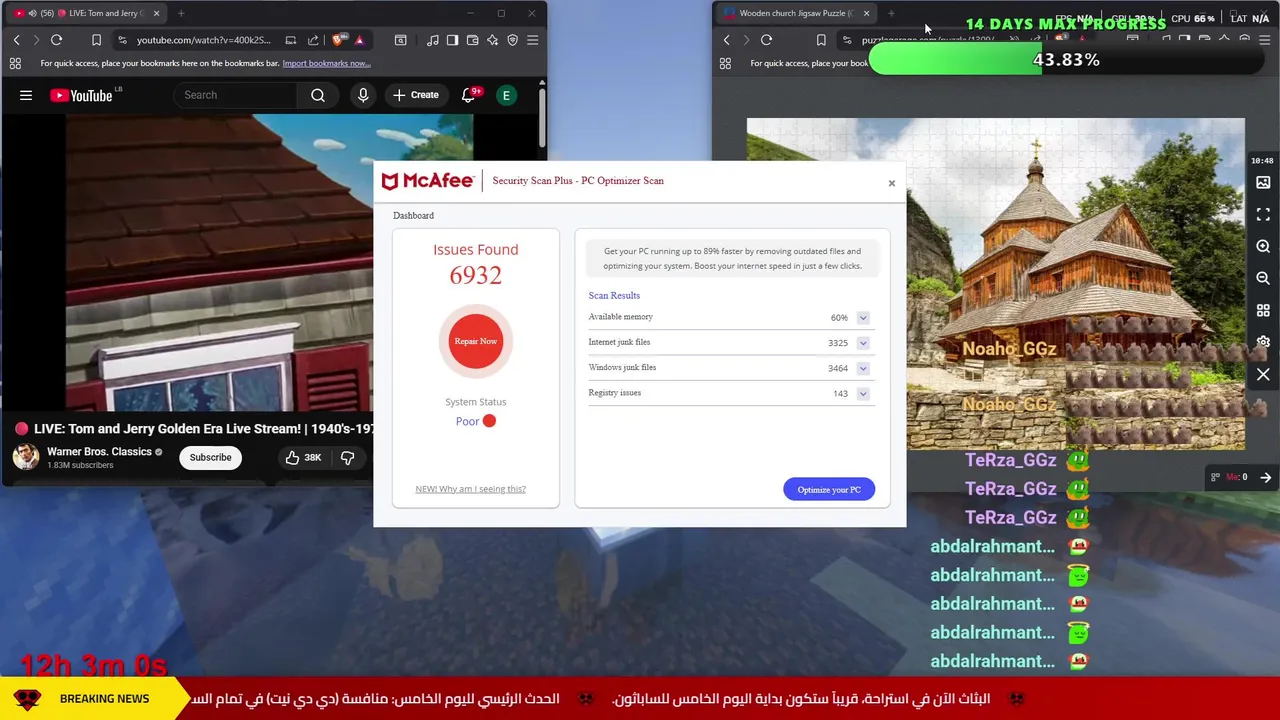This screenshot has height=720, width=1280.
Task: Reload the YouTube page
Action: tap(56, 40)
